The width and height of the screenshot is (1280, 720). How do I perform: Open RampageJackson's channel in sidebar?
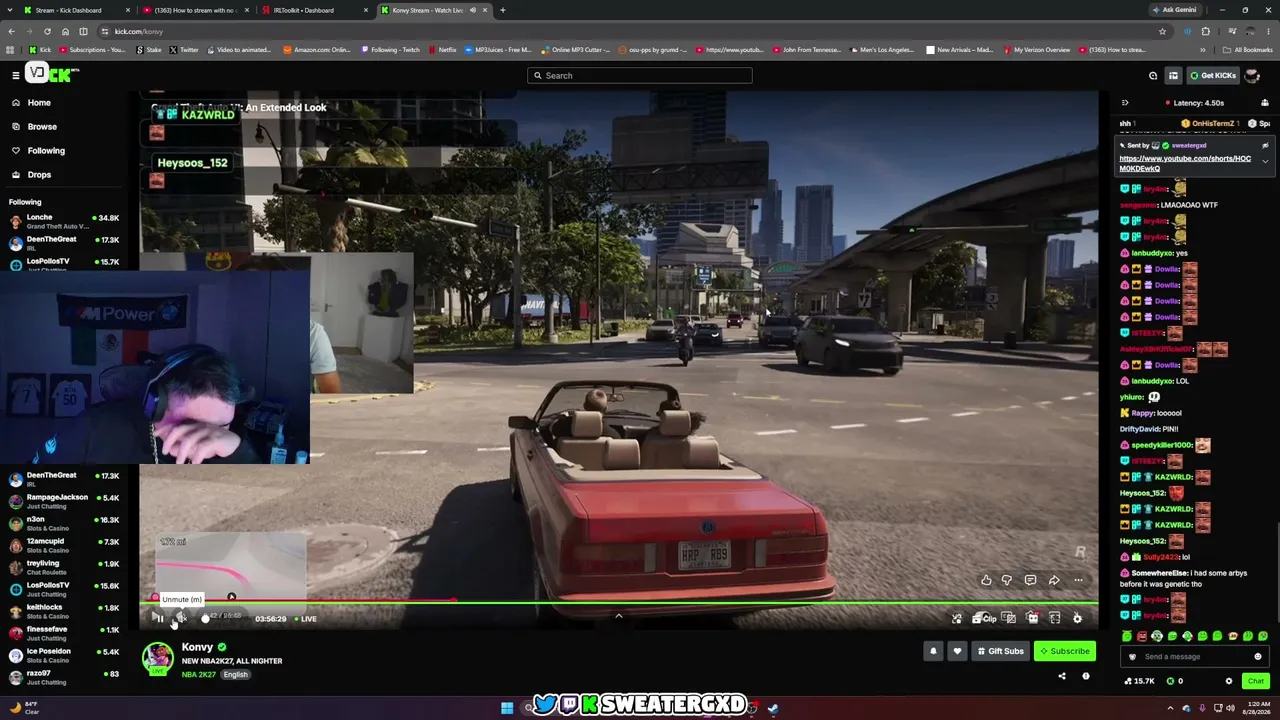coord(62,501)
